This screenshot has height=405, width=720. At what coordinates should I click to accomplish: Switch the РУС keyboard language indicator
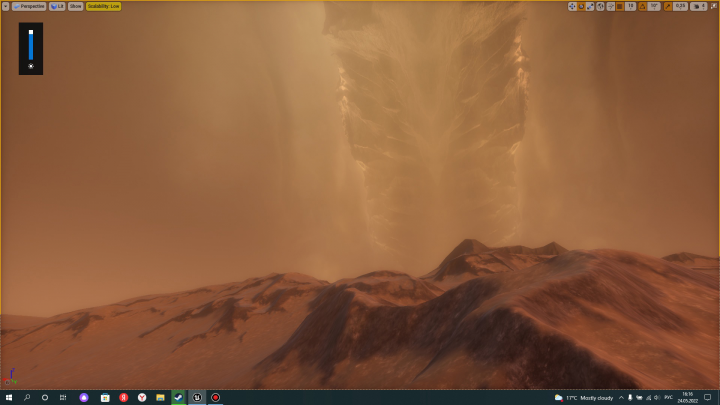669,398
